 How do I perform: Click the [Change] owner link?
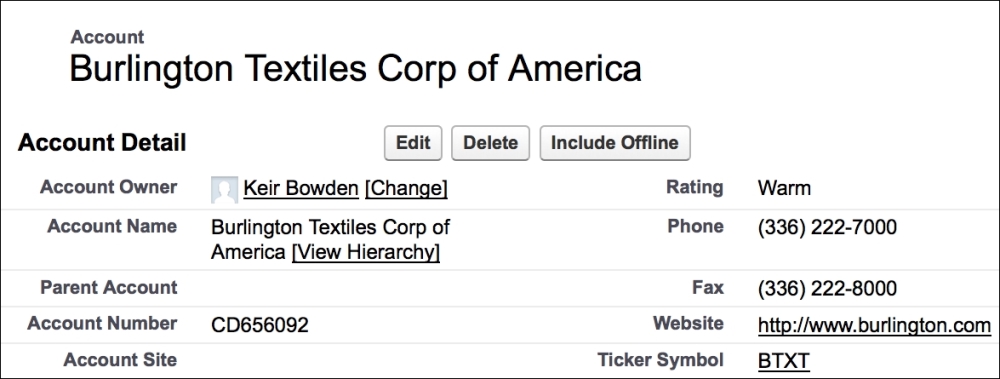point(406,188)
